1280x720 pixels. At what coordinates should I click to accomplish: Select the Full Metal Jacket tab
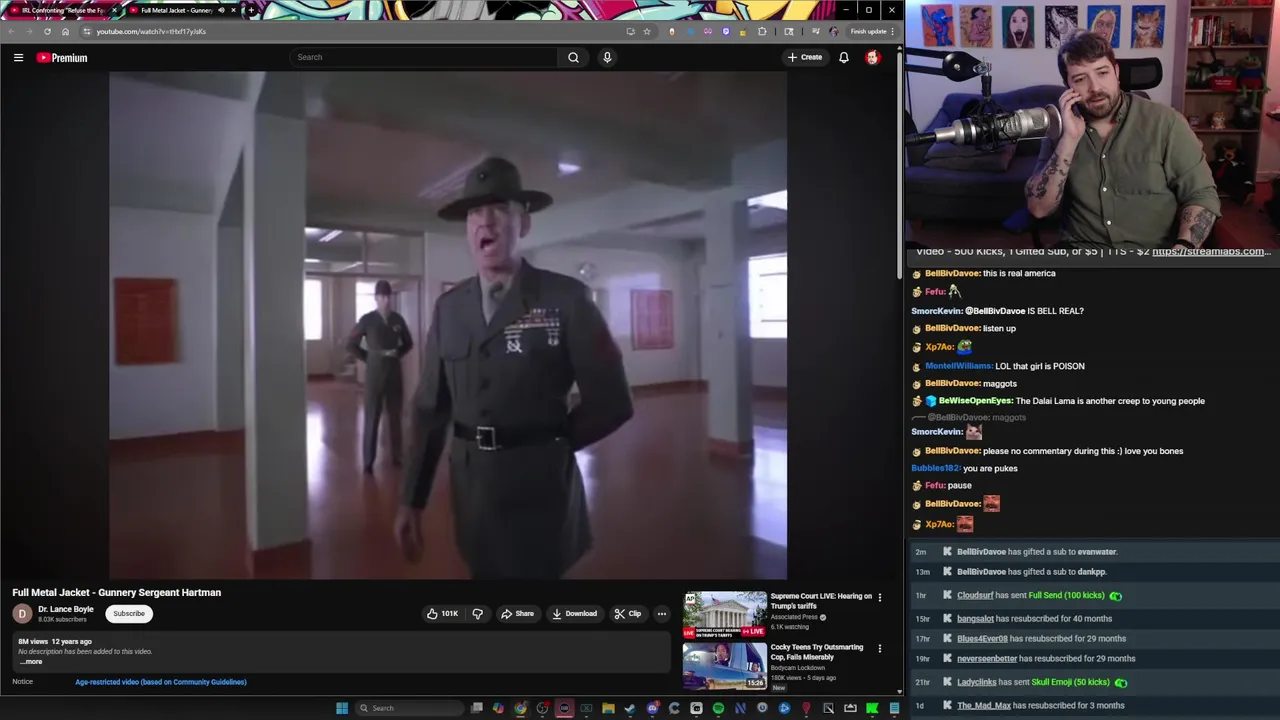pyautogui.click(x=176, y=10)
